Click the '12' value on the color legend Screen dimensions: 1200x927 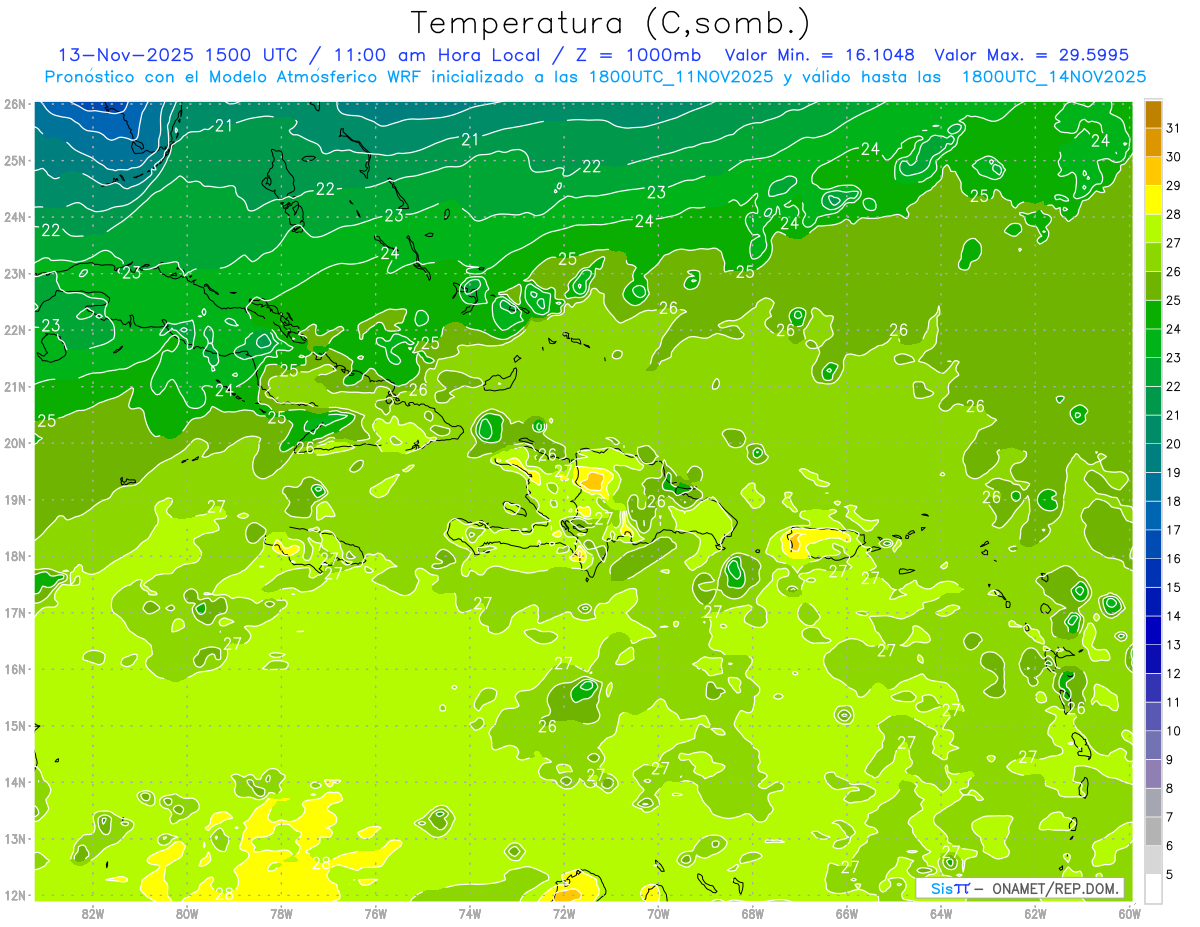[x=1174, y=674]
